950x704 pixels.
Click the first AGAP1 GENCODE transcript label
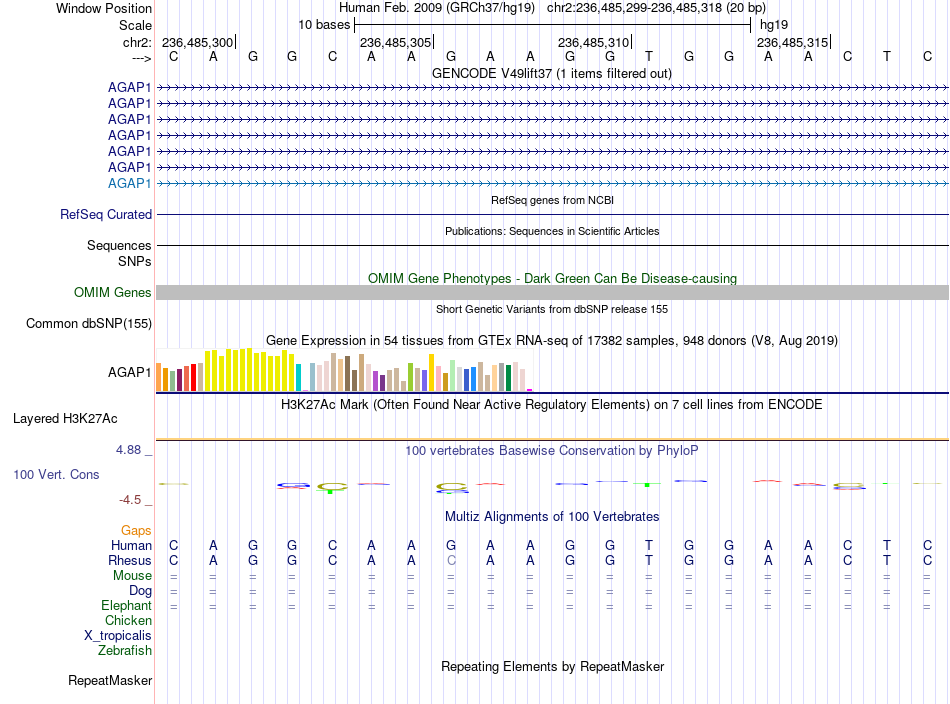tap(129, 87)
